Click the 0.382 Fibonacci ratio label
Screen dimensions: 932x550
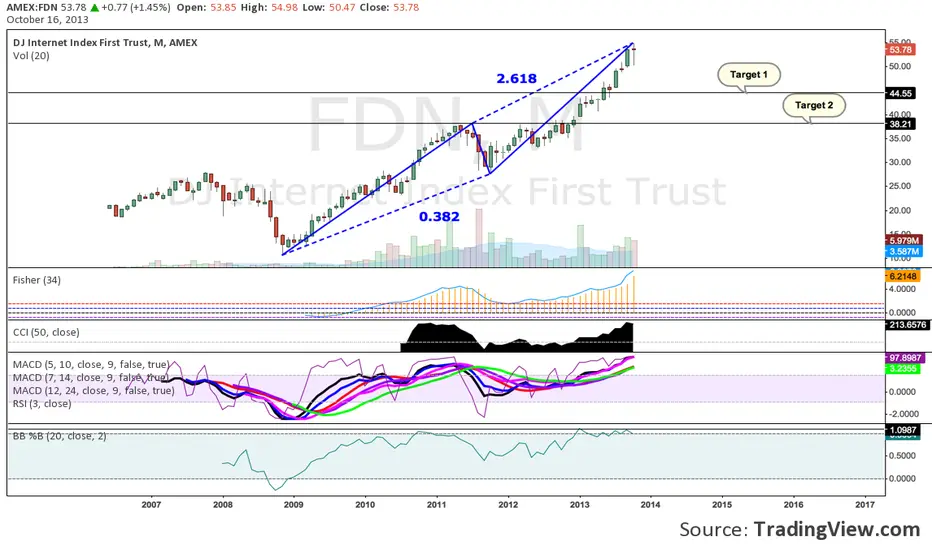439,216
